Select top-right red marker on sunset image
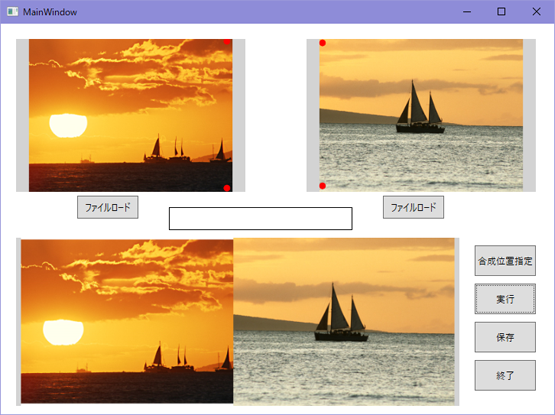 pos(227,41)
